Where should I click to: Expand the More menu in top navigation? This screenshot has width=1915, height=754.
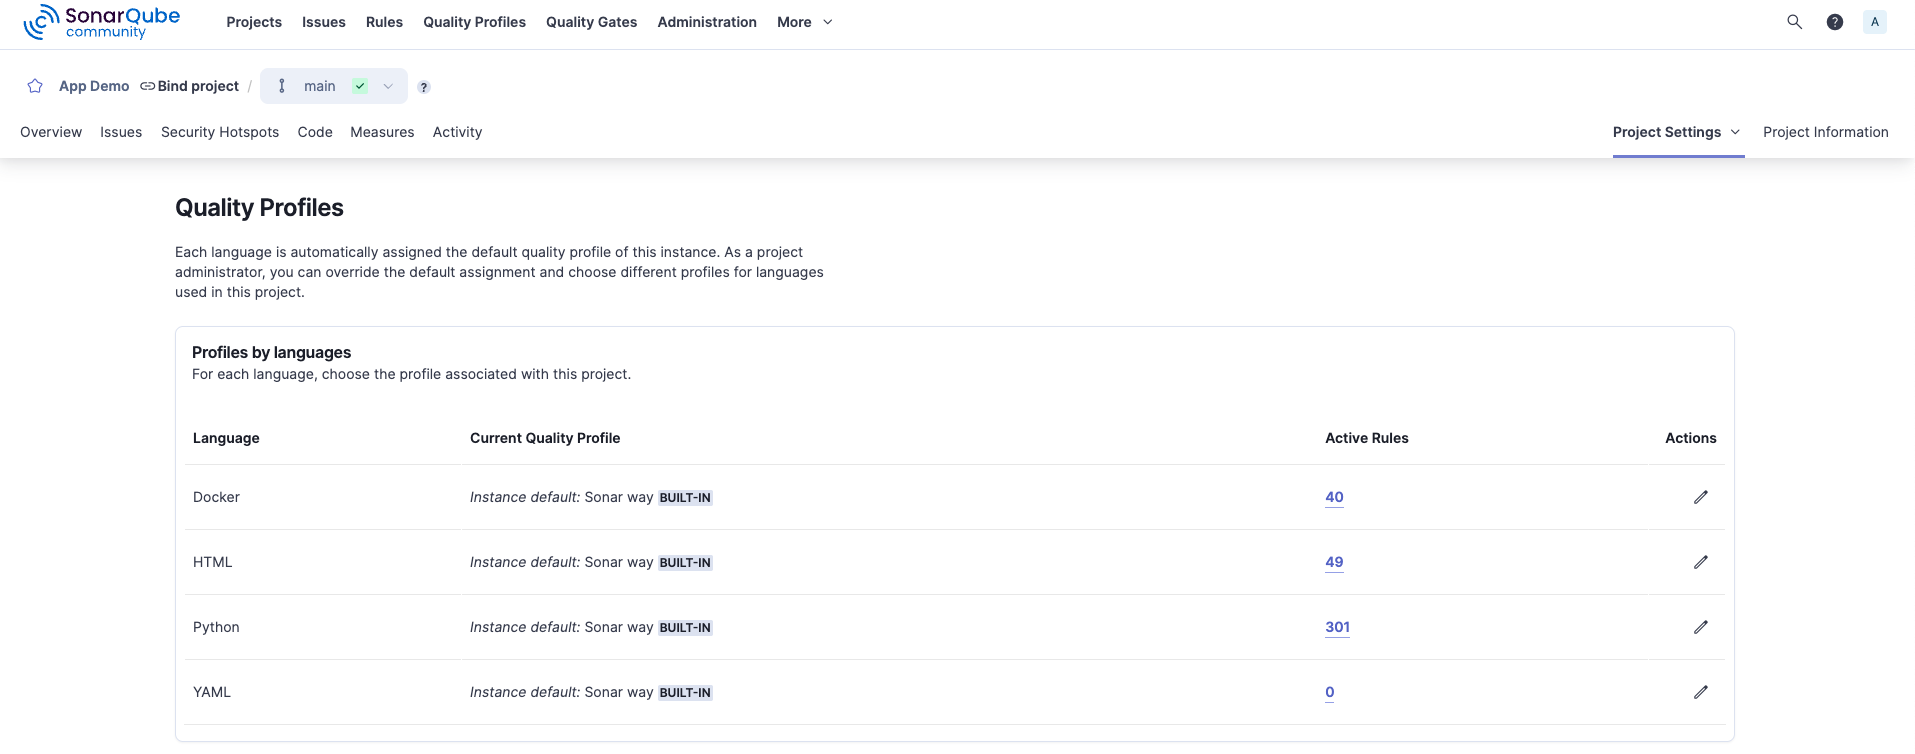805,22
